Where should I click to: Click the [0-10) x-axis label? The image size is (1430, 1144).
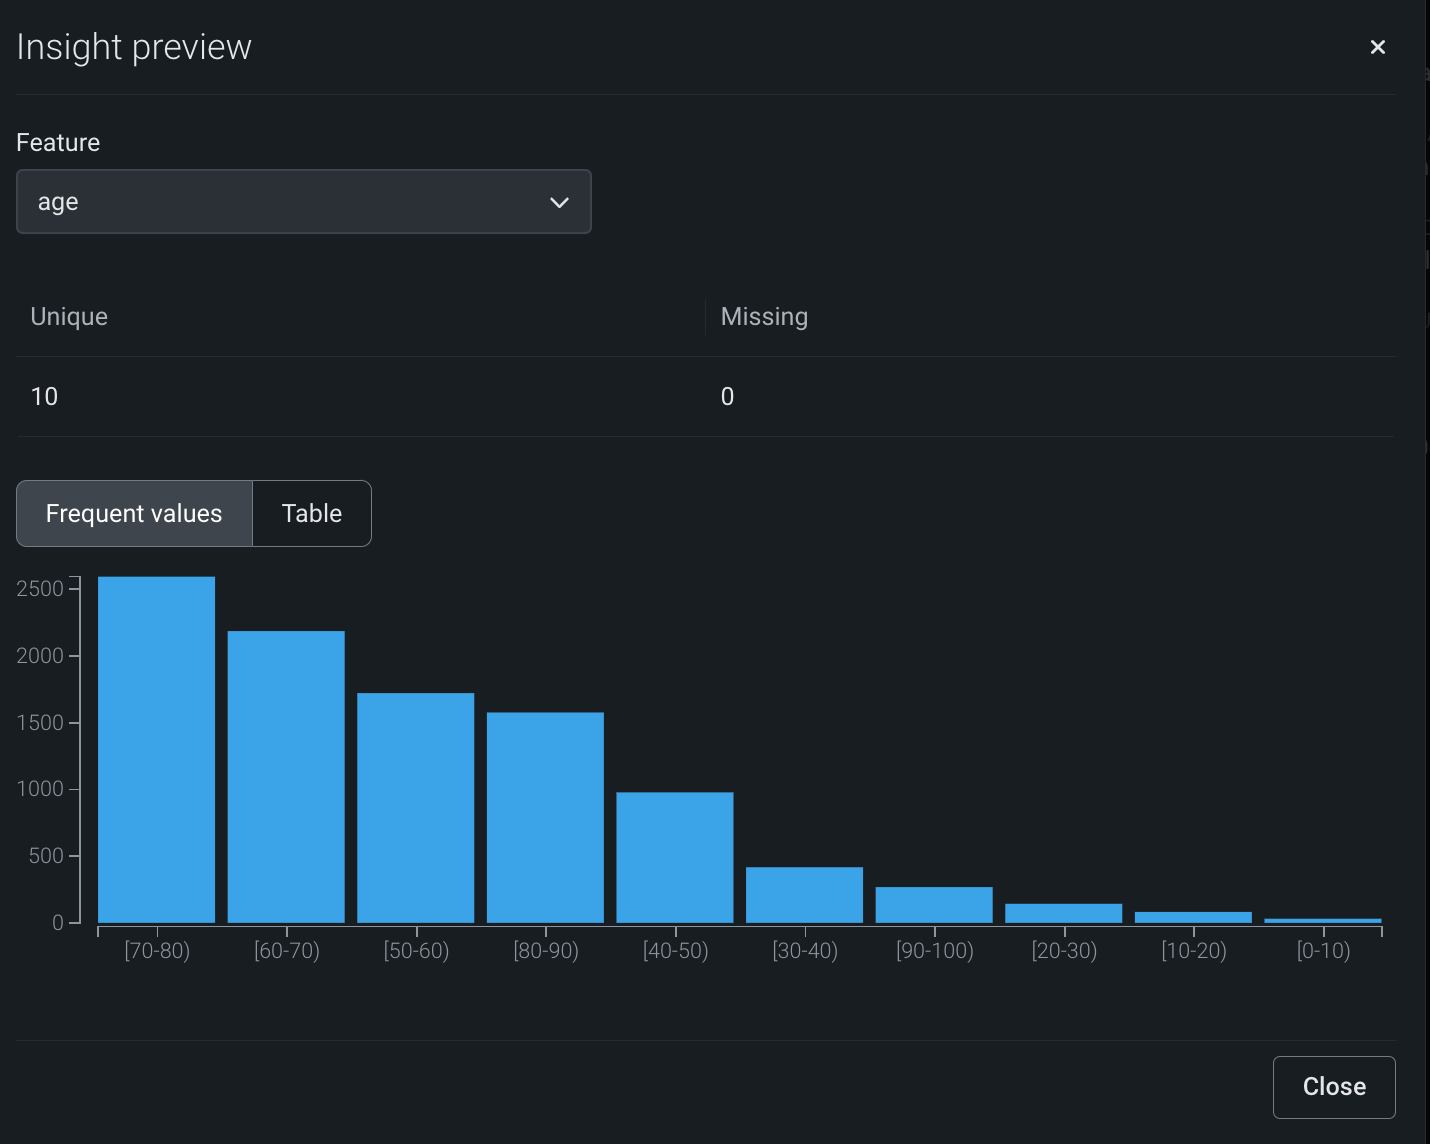click(1323, 951)
